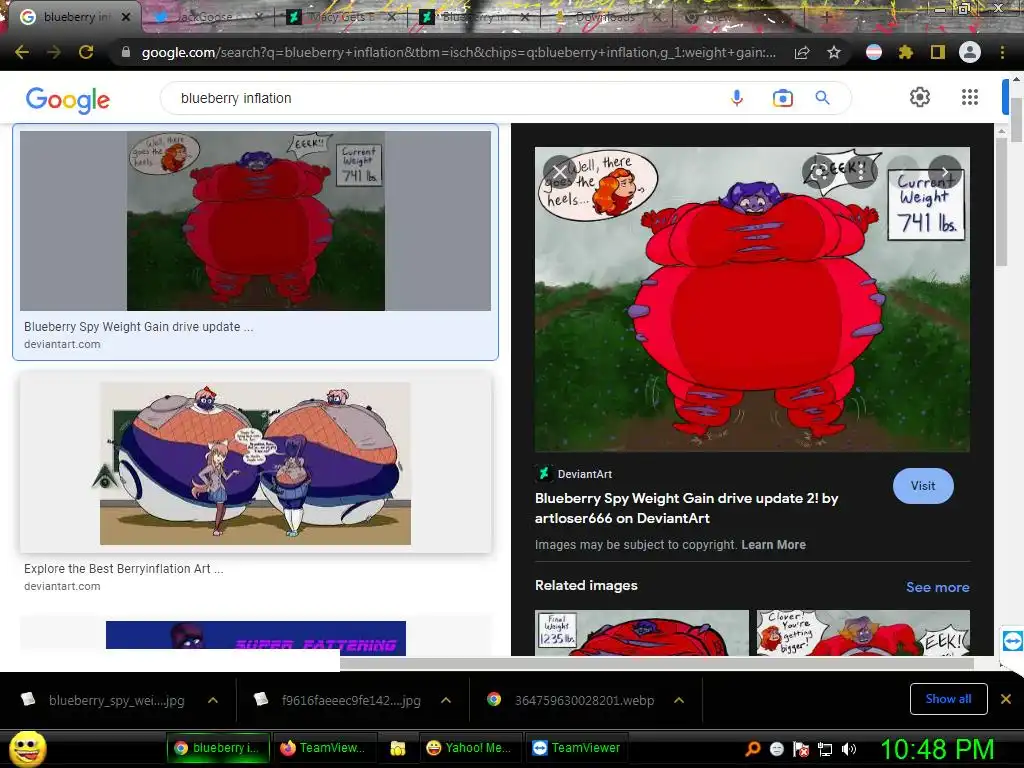Close the downloads bar
The width and height of the screenshot is (1024, 768).
(1006, 699)
